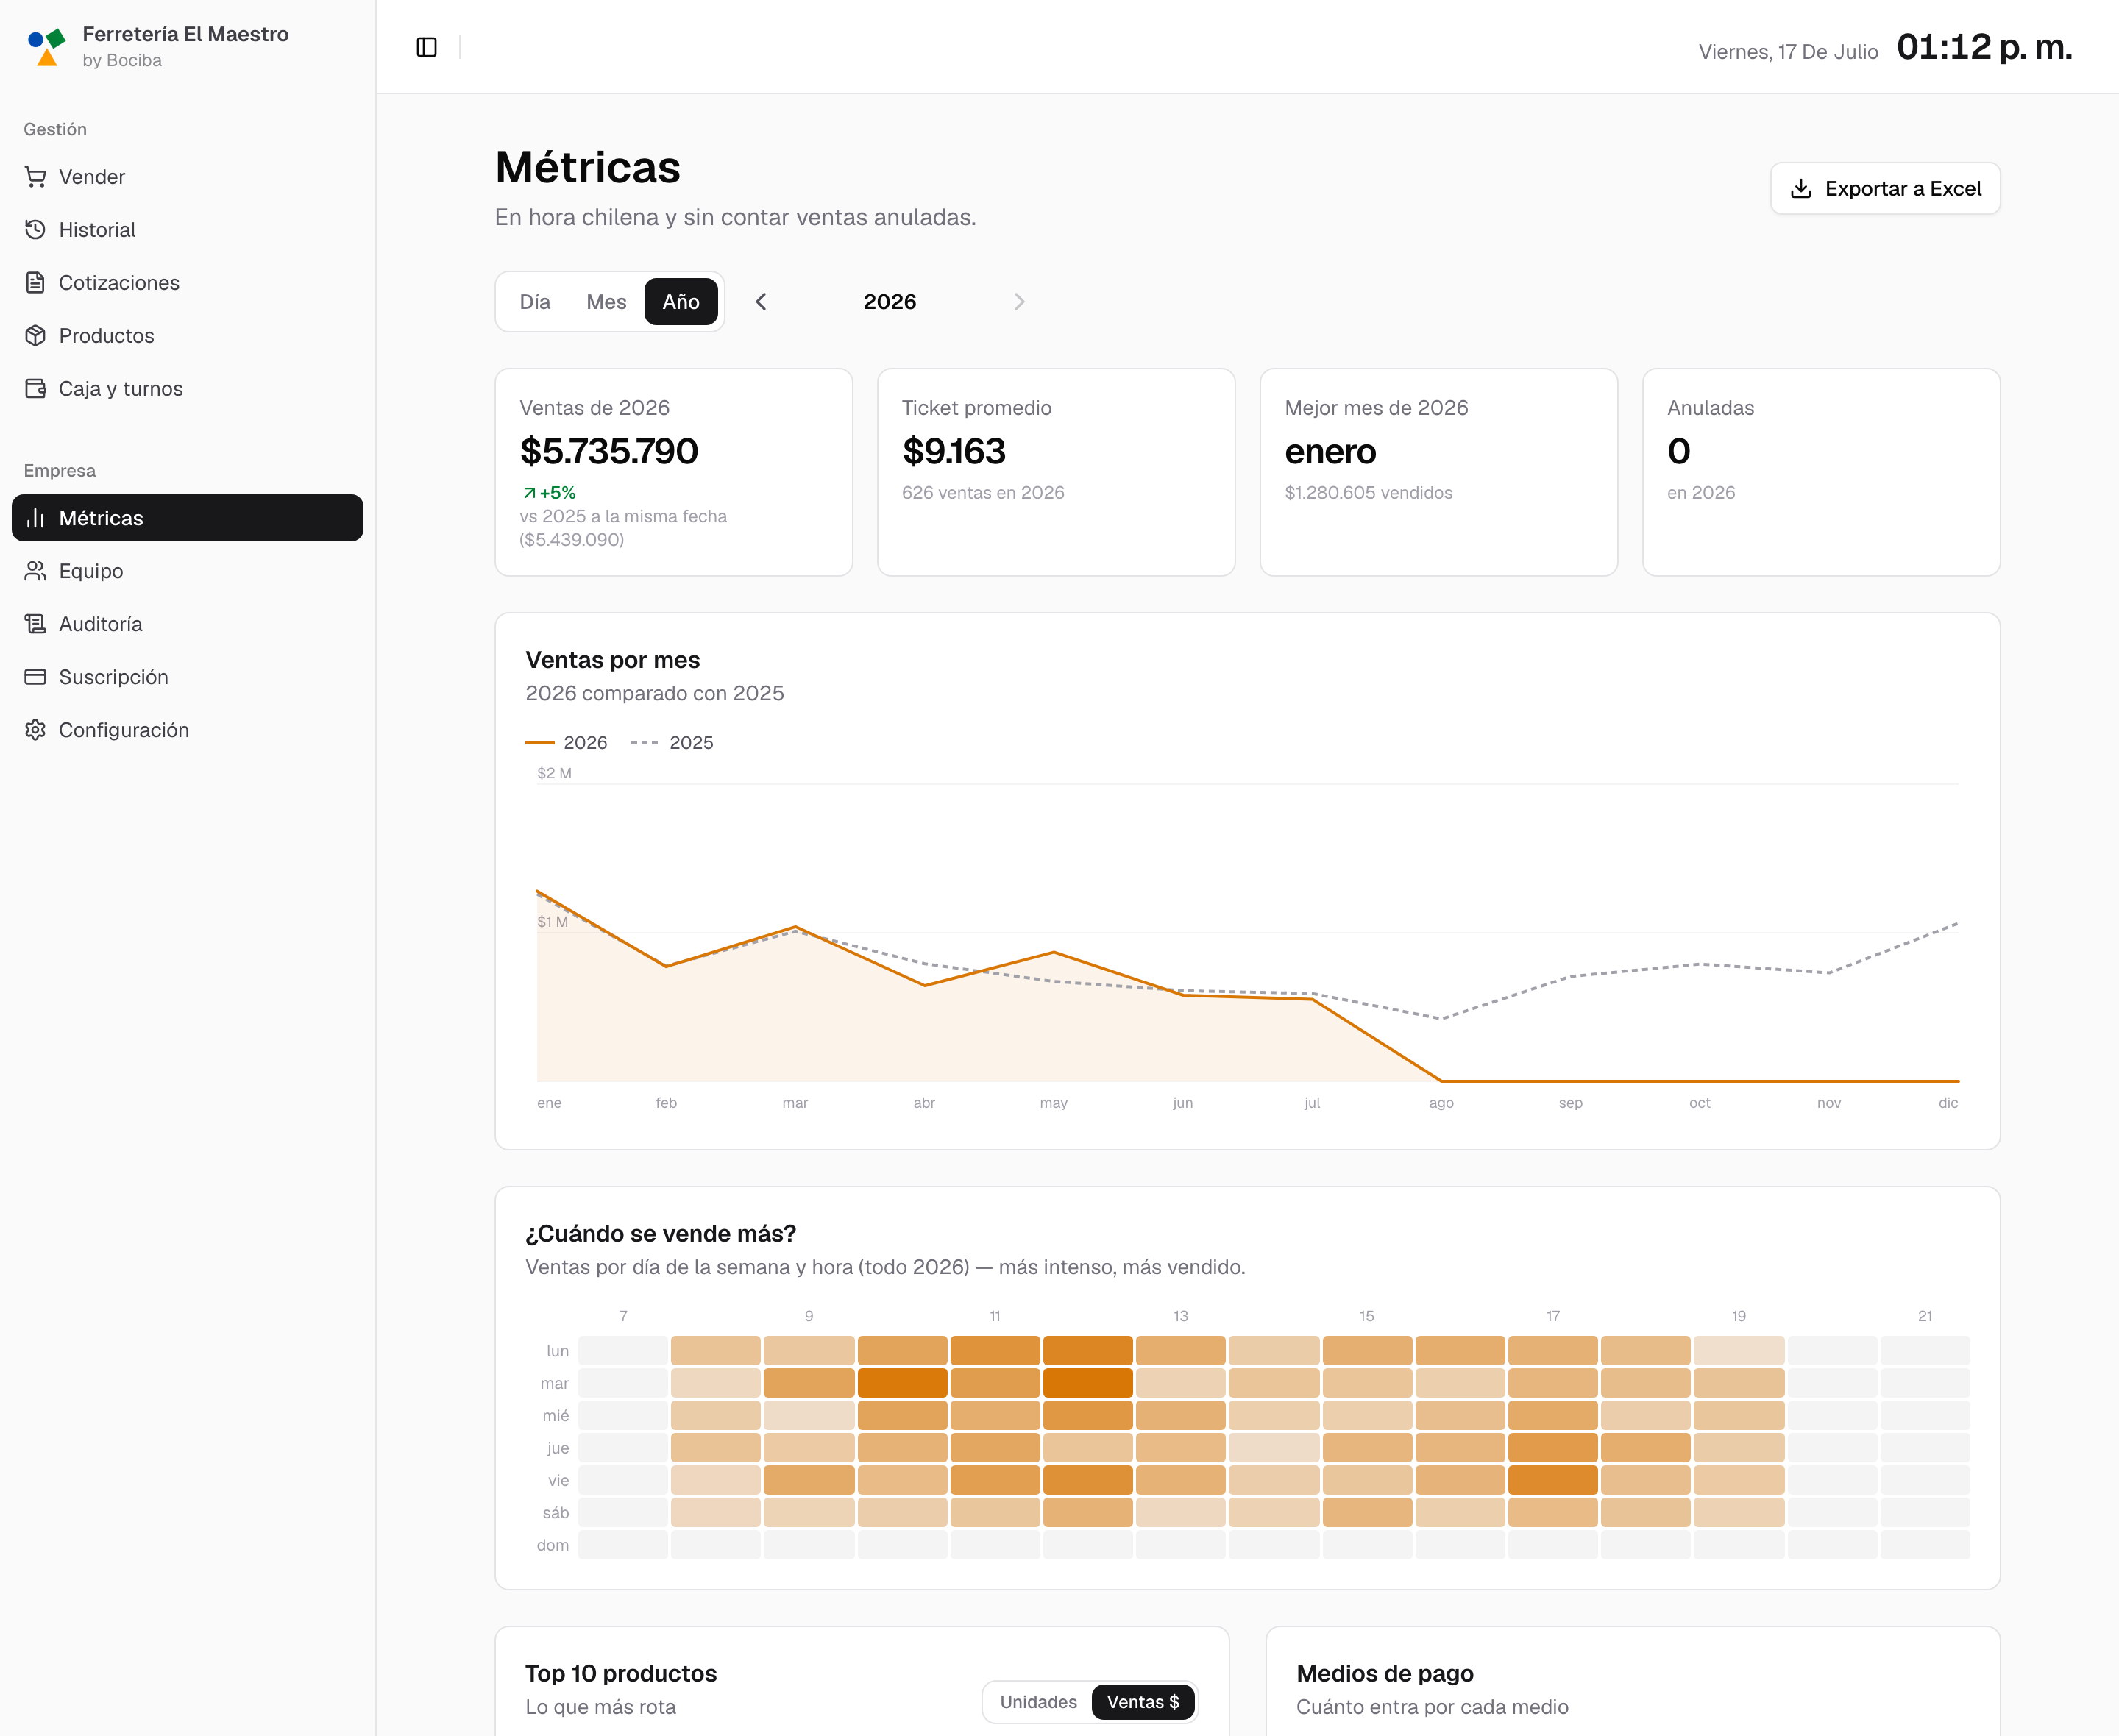This screenshot has height=1736, width=2119.
Task: Select the Año period view
Action: click(x=681, y=302)
